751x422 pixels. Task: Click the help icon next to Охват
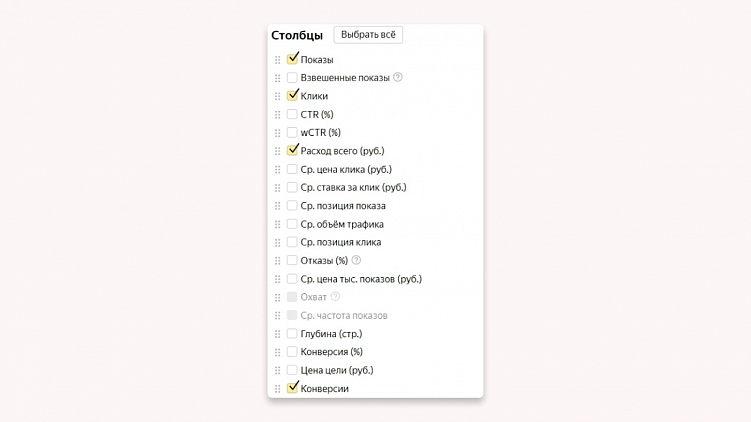(x=336, y=297)
